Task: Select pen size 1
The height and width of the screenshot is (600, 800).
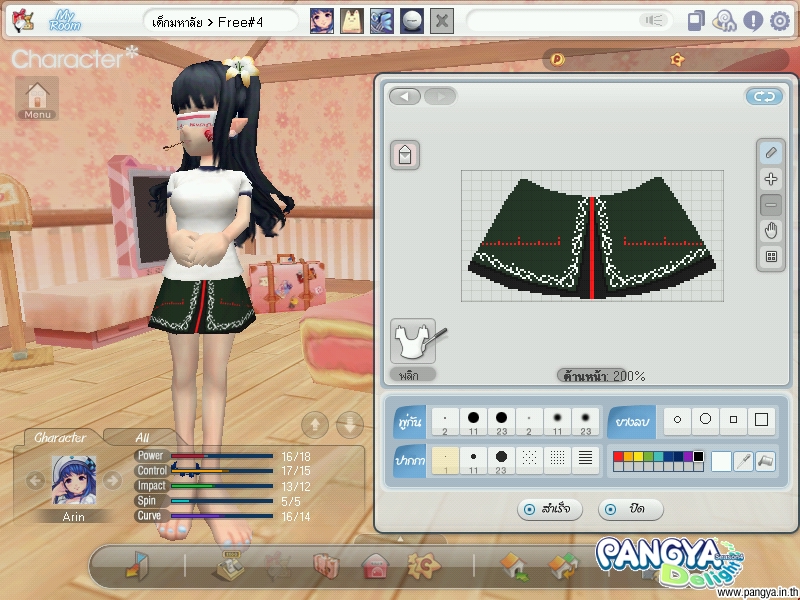Action: click(445, 461)
